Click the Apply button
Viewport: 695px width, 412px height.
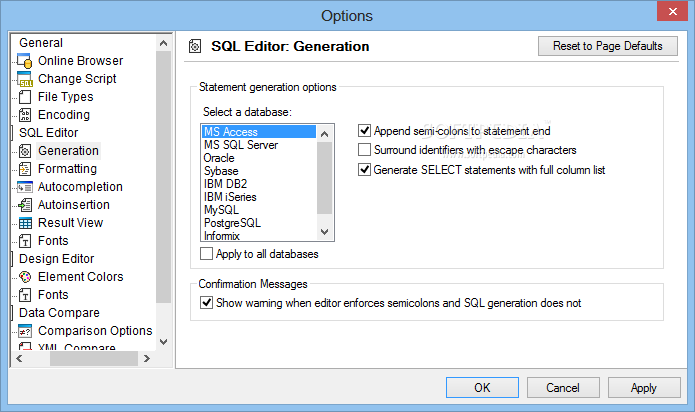(644, 388)
